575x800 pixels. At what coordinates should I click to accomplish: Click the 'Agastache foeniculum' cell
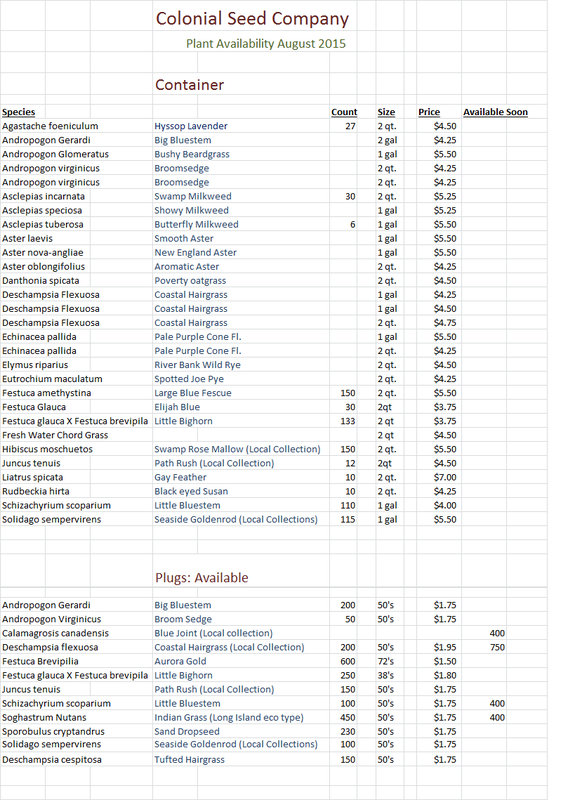coord(50,126)
